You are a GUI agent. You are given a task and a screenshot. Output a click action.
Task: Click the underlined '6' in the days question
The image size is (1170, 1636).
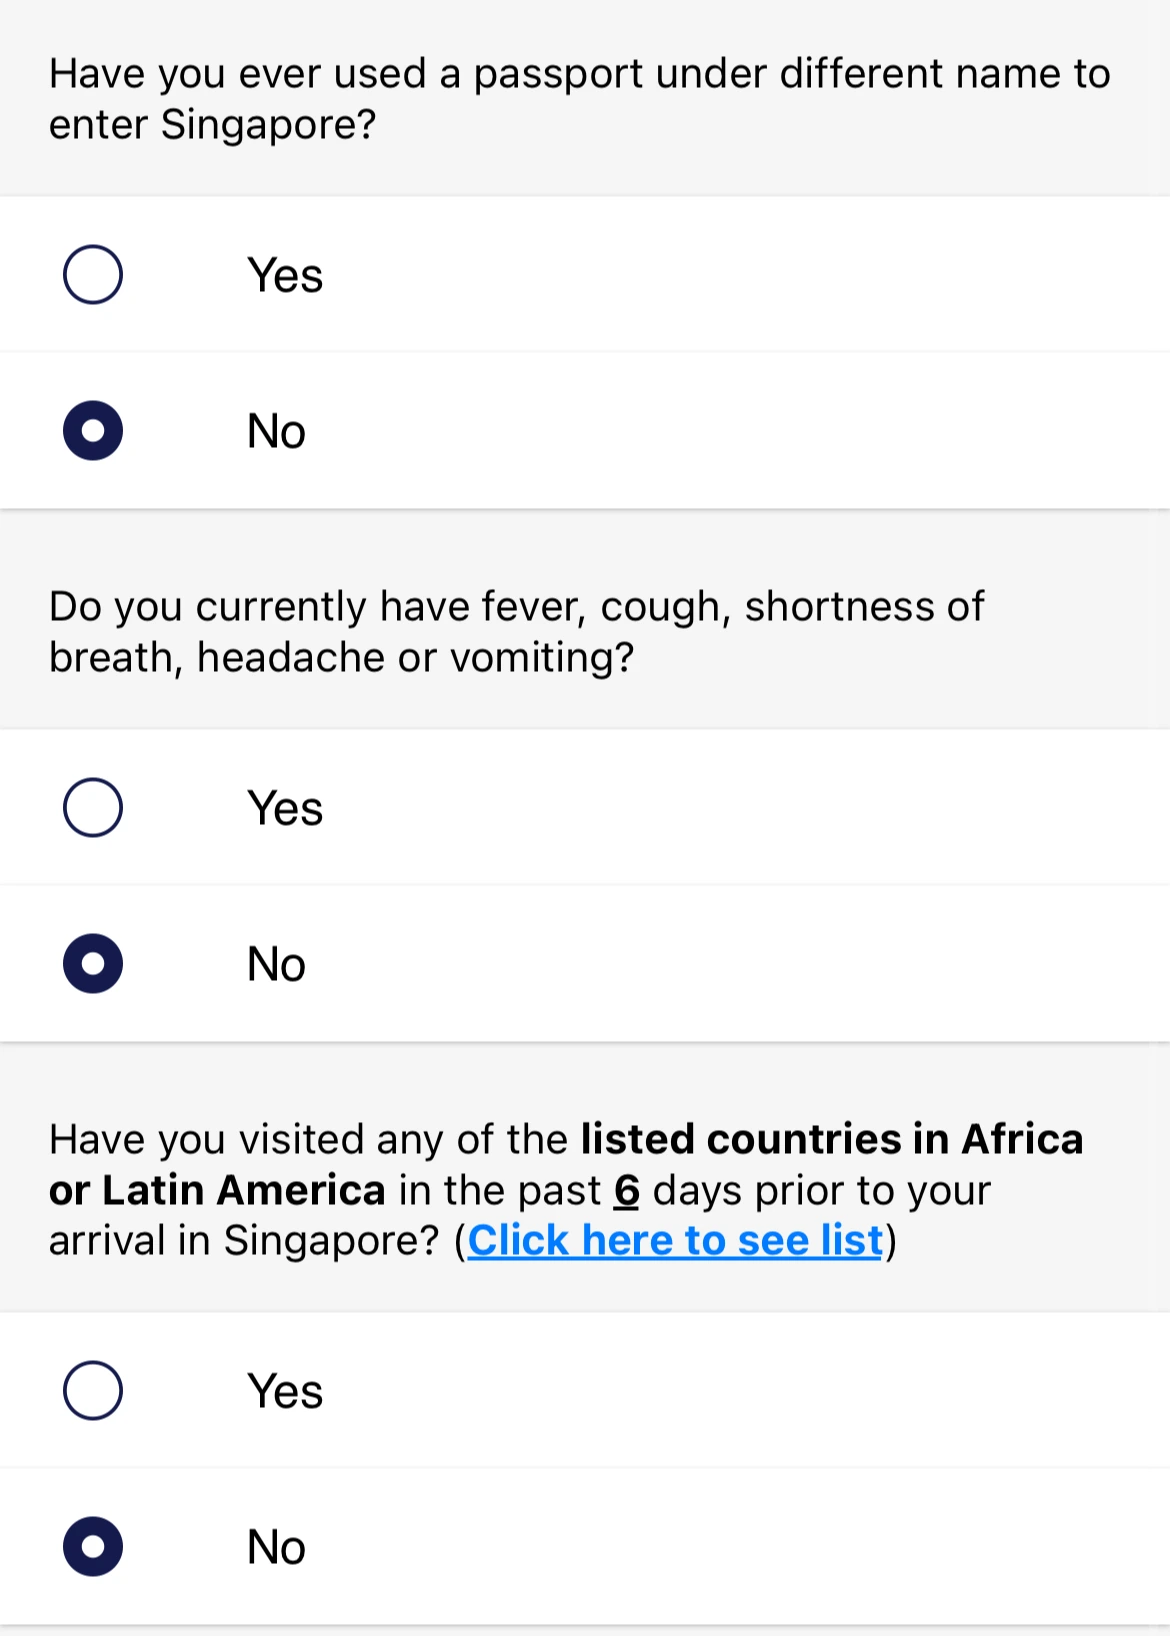click(x=627, y=1190)
